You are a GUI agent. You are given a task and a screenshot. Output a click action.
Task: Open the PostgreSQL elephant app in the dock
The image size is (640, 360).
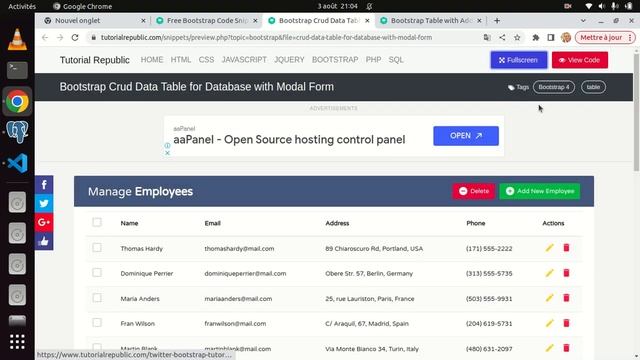[17, 132]
